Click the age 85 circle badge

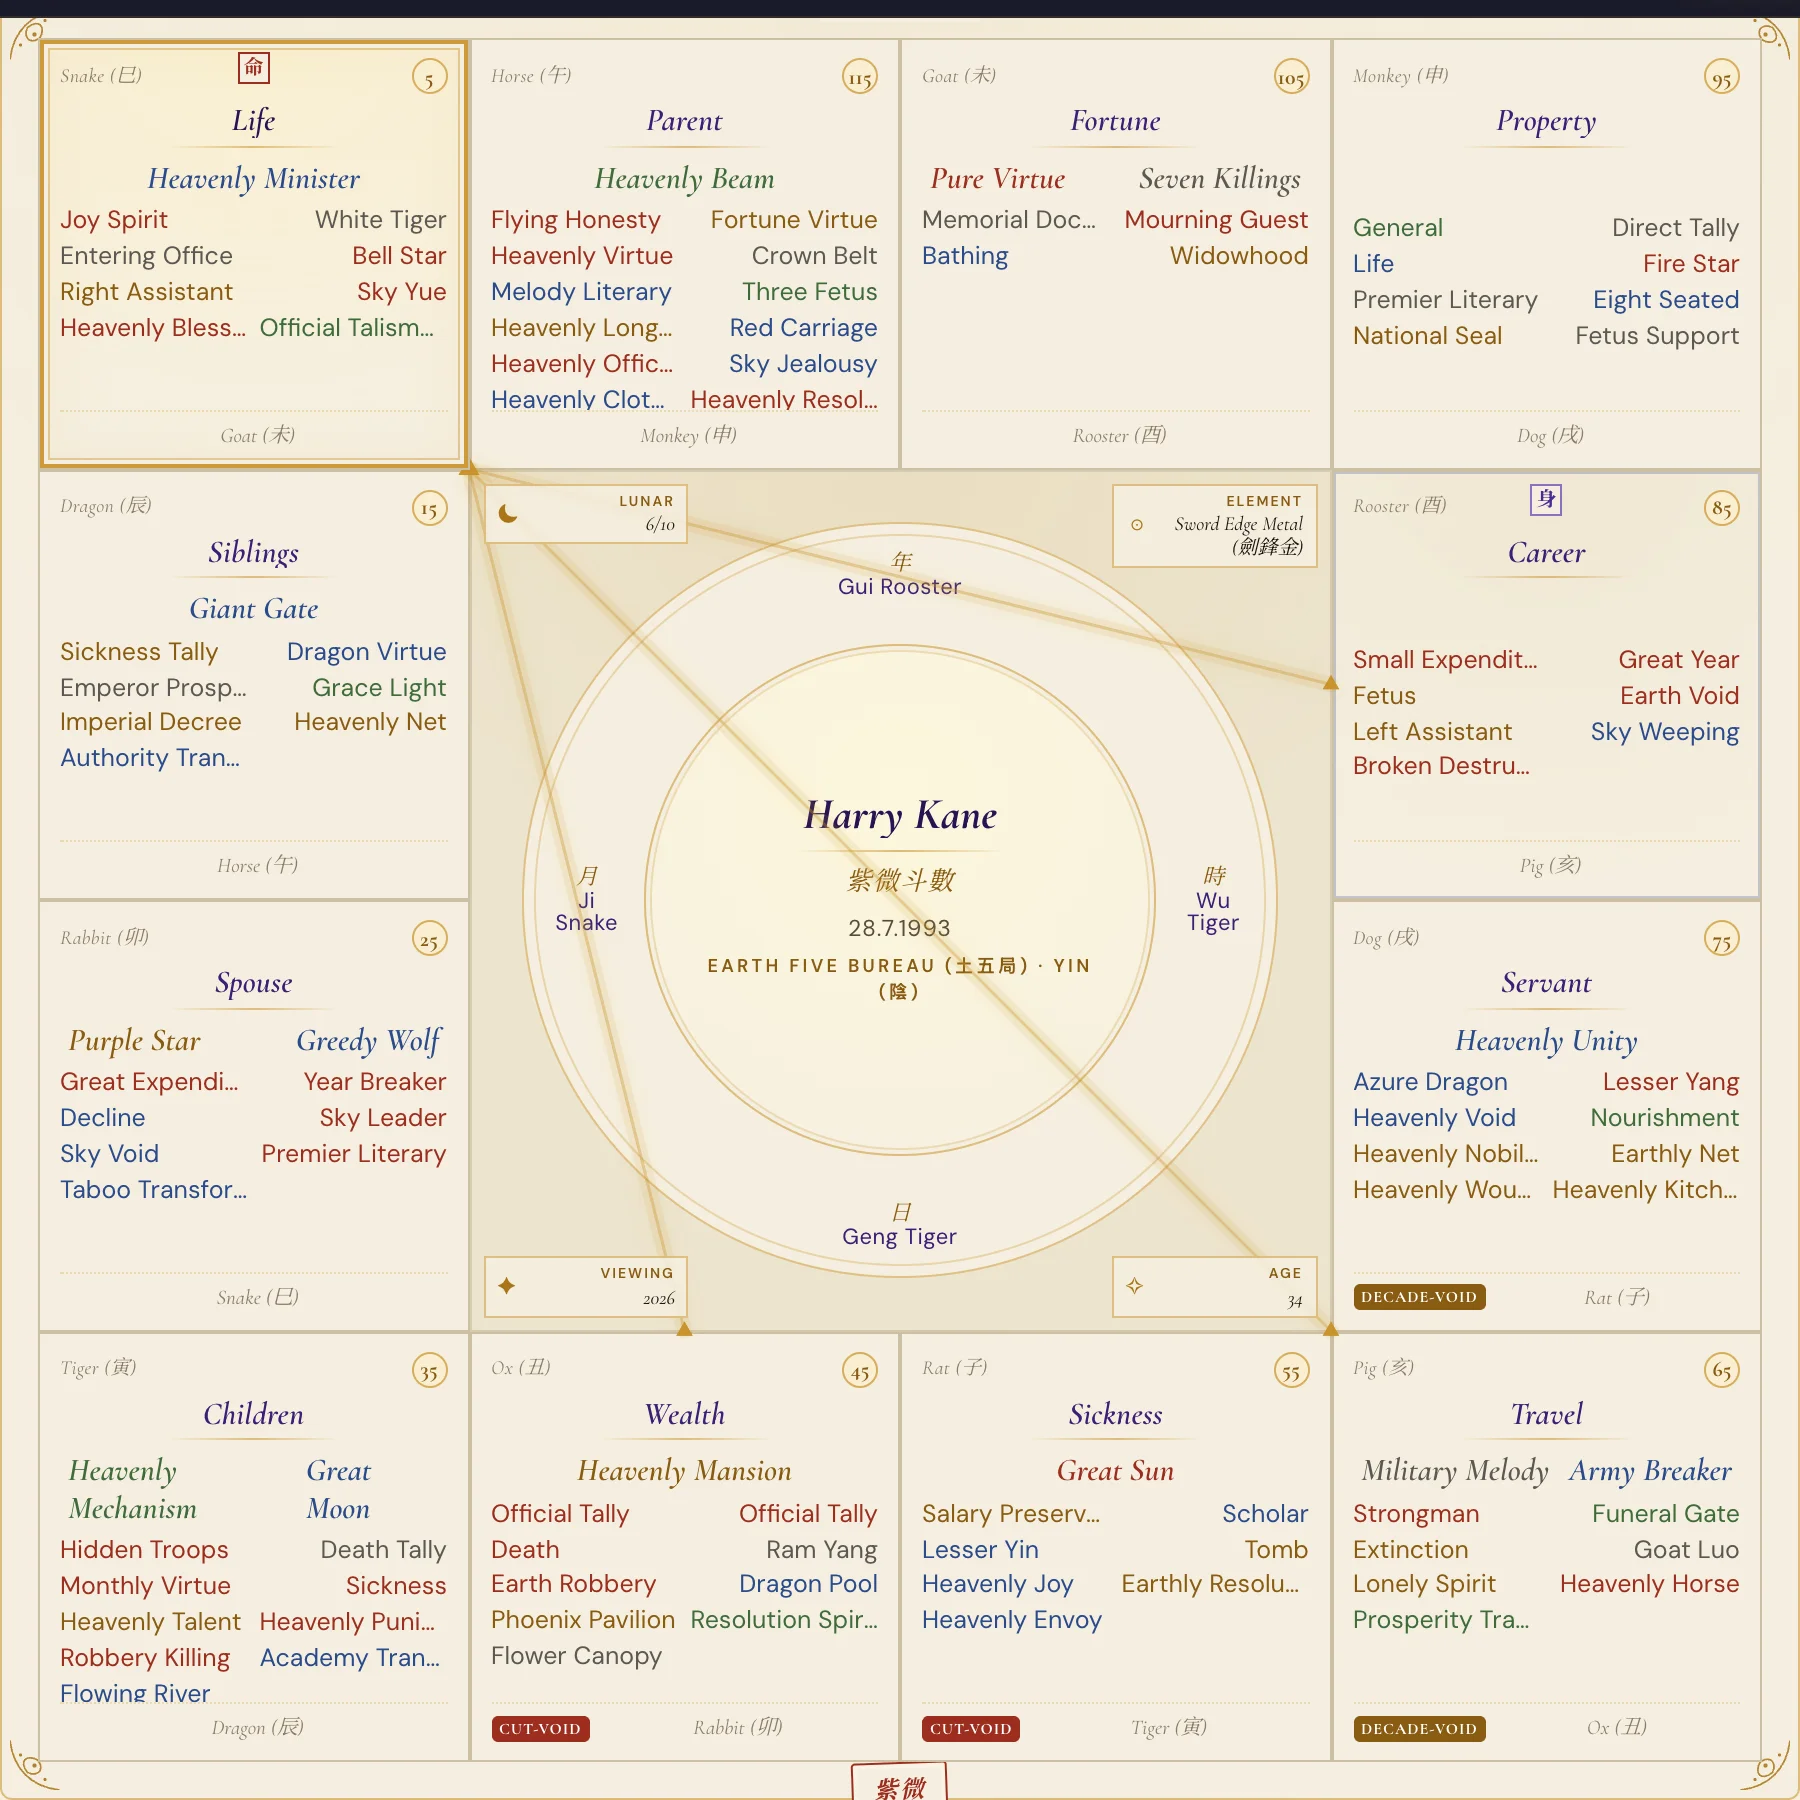tap(1722, 508)
